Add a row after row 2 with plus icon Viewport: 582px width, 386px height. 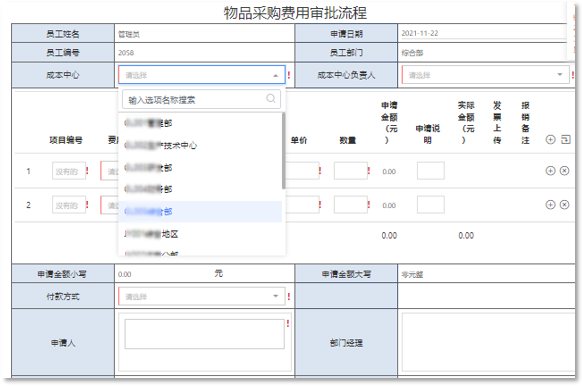[550, 205]
